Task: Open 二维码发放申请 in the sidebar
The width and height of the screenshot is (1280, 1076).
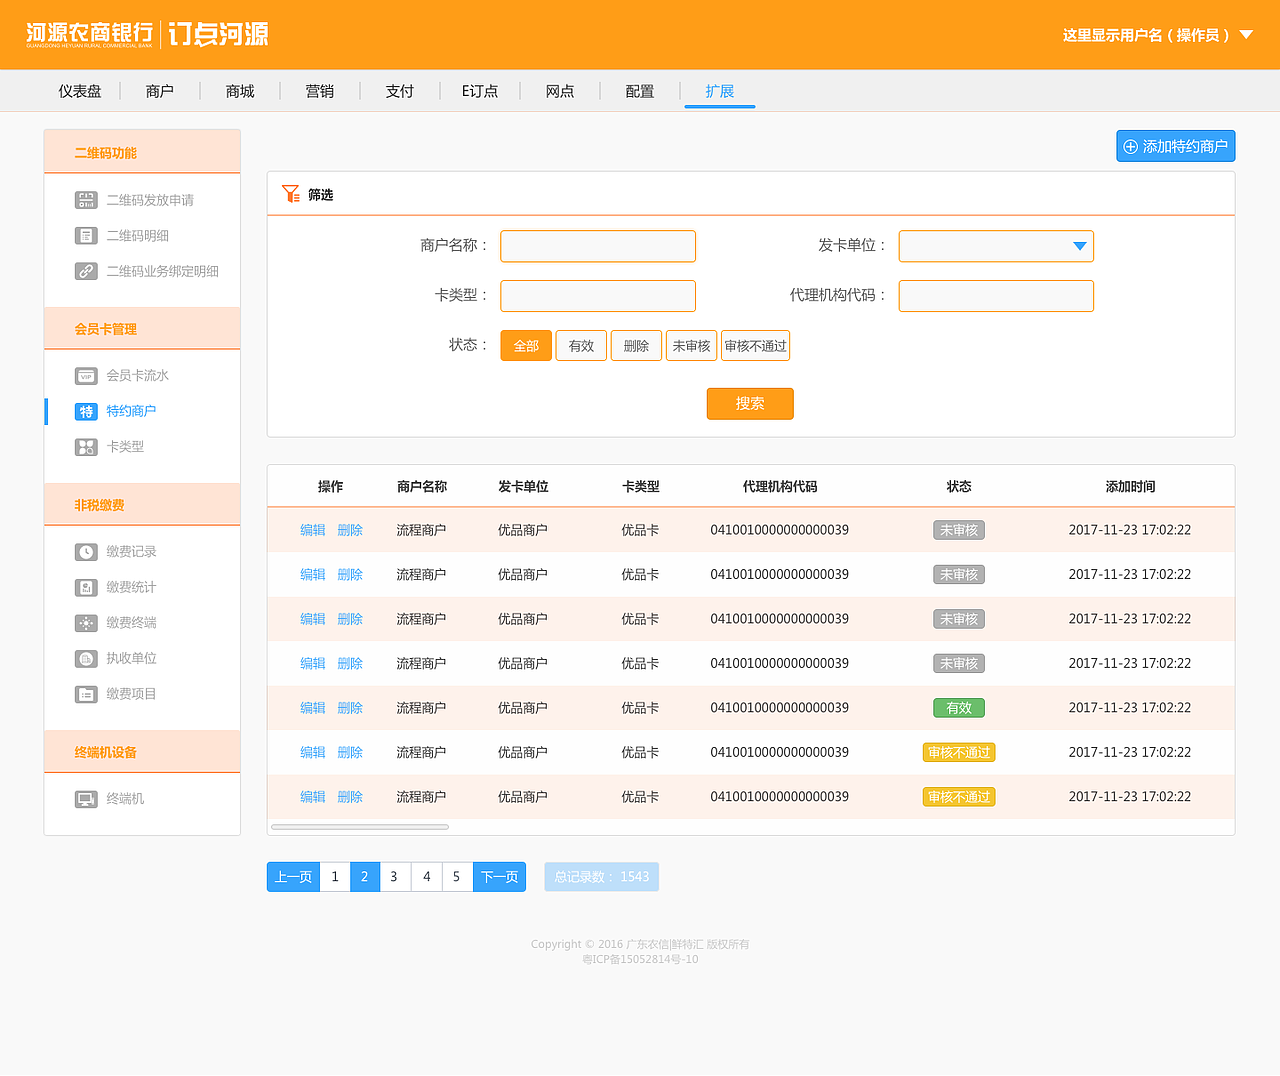Action: pos(150,200)
